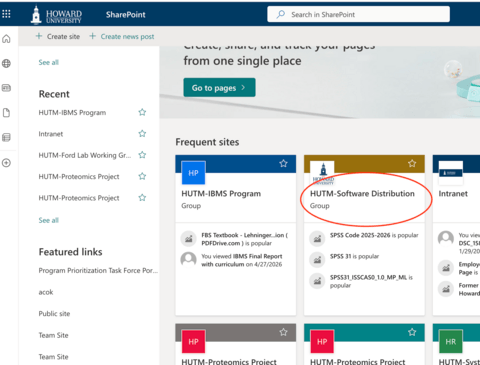Star the HUTM-IBMS Program frequent site card
The width and height of the screenshot is (480, 365).
pyautogui.click(x=283, y=163)
